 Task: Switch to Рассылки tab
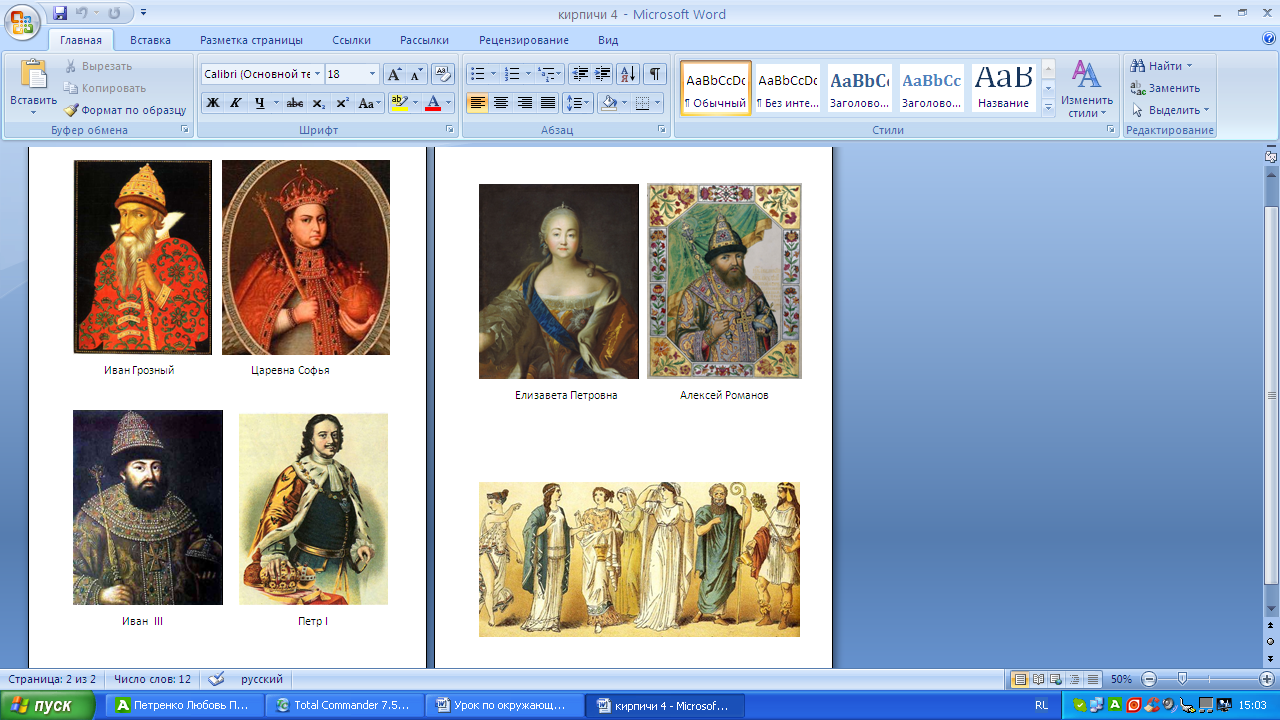[424, 40]
